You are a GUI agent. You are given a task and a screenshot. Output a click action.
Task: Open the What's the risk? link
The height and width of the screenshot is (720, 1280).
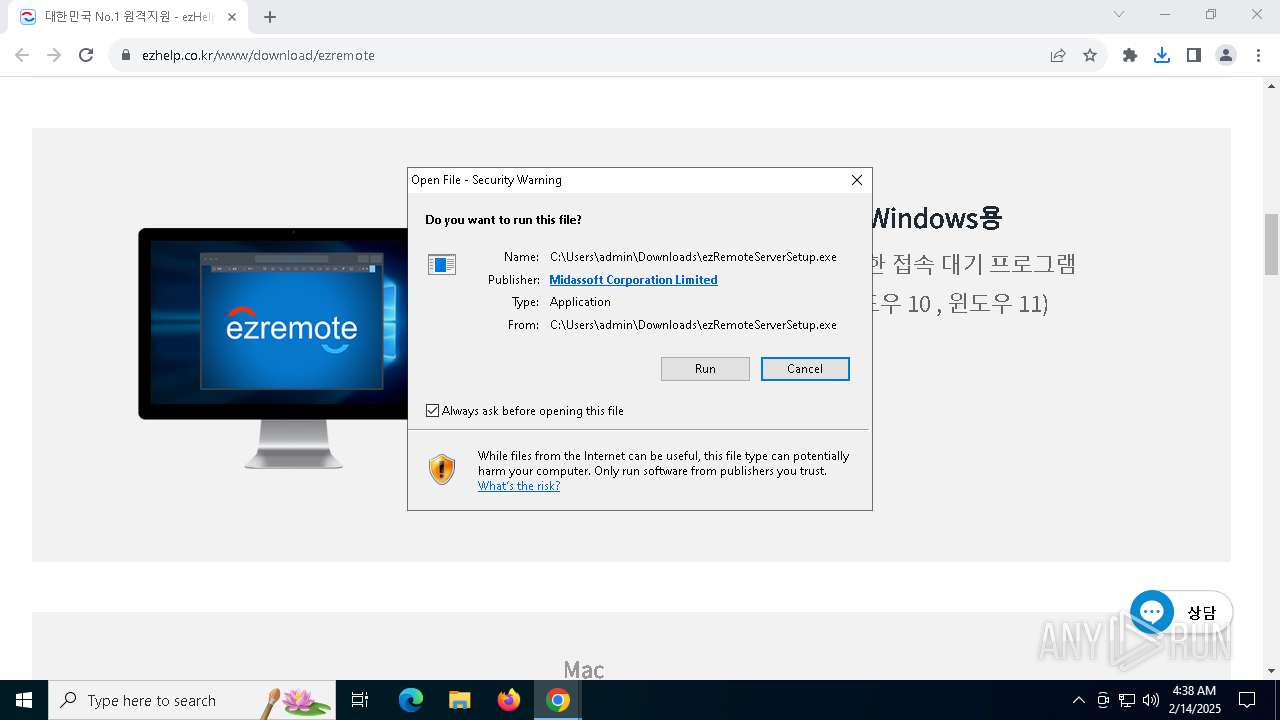point(519,486)
